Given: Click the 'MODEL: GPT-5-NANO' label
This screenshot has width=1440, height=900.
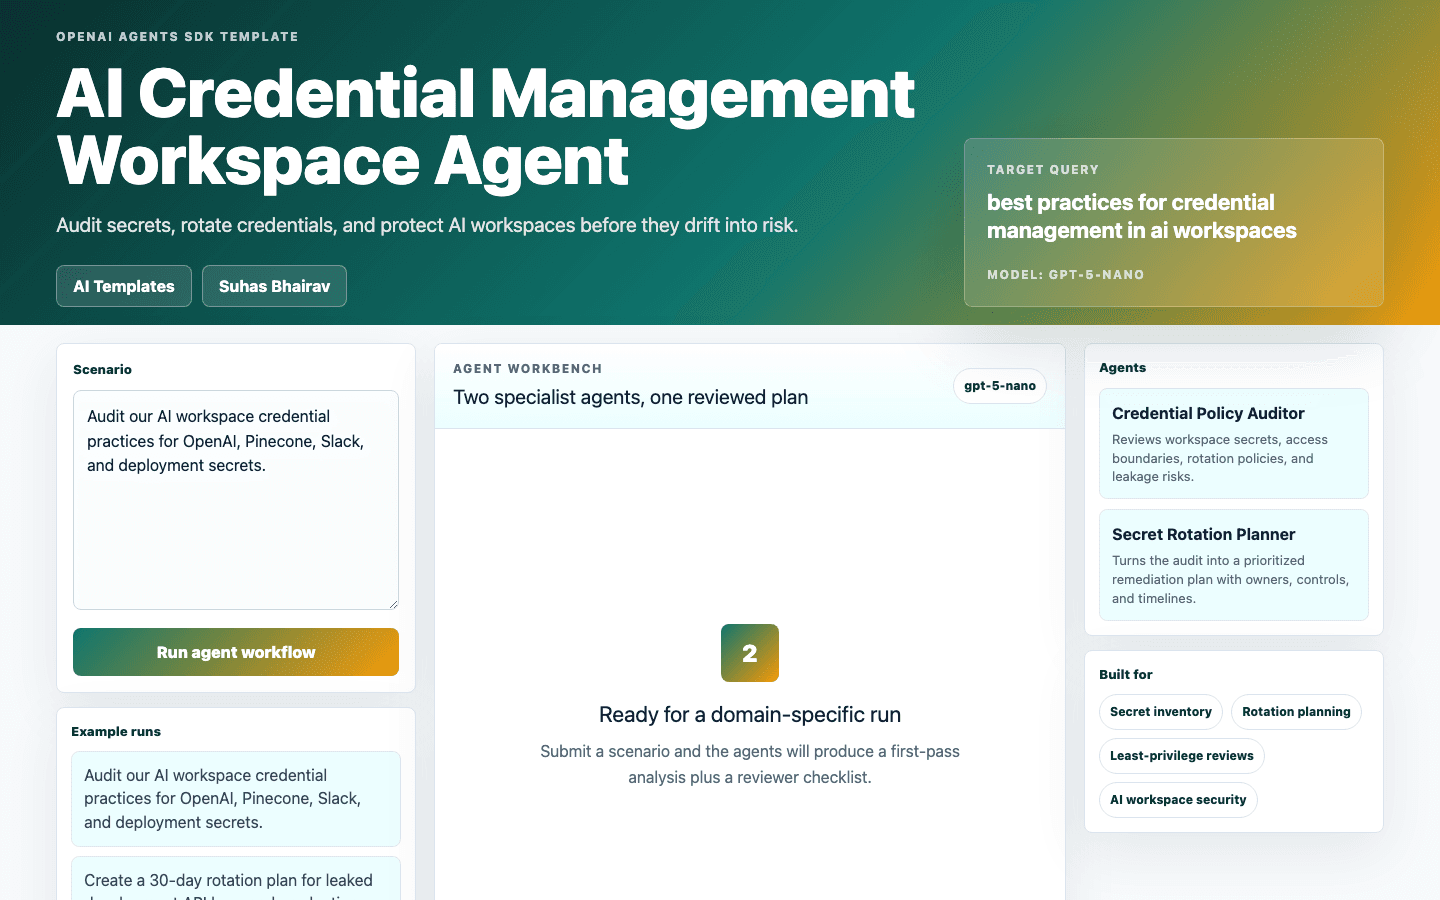Looking at the screenshot, I should [1066, 275].
